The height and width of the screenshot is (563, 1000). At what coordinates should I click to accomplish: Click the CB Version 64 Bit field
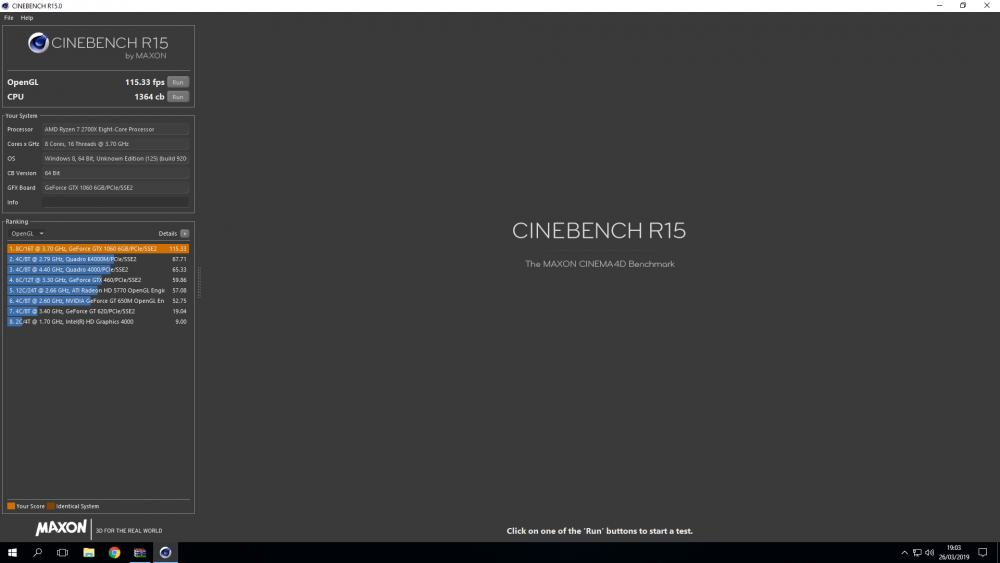tap(115, 173)
